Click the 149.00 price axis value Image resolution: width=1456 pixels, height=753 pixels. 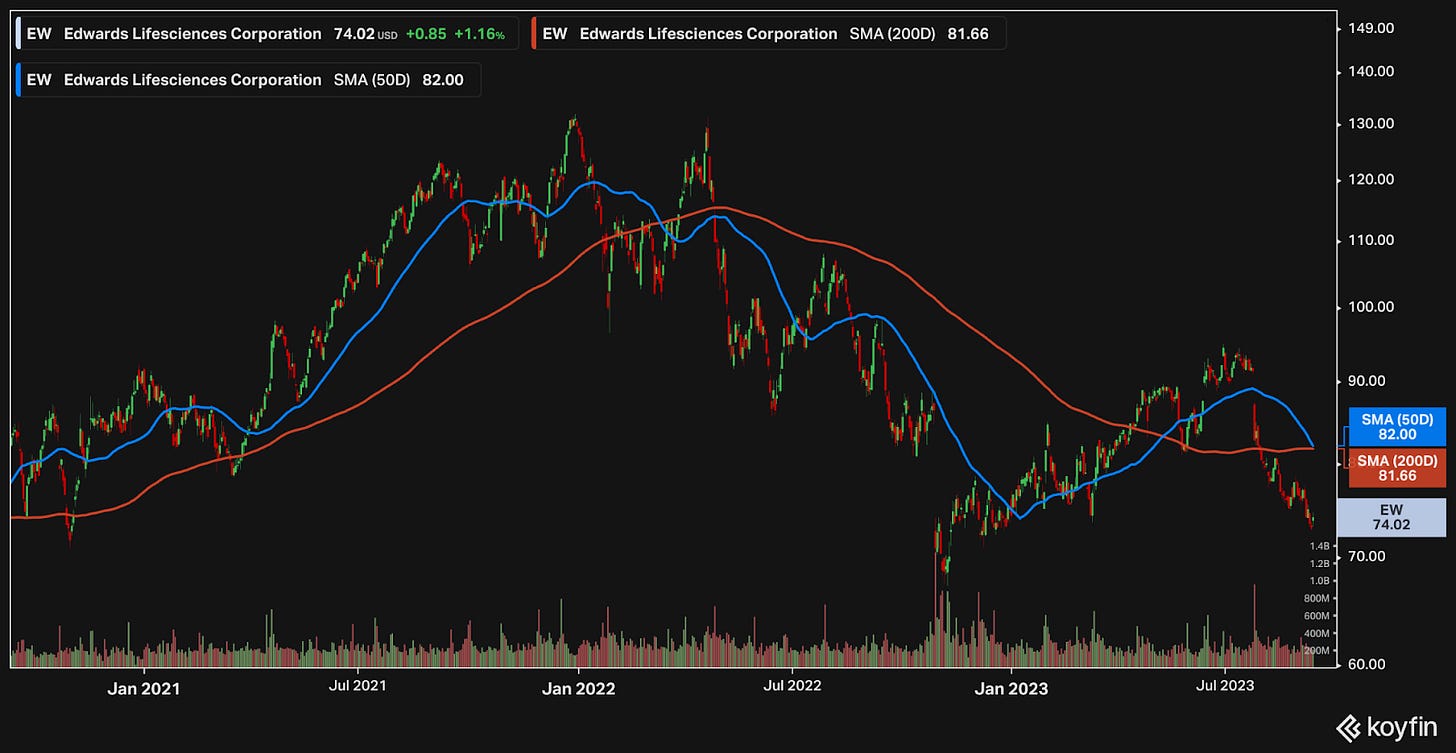(1371, 28)
